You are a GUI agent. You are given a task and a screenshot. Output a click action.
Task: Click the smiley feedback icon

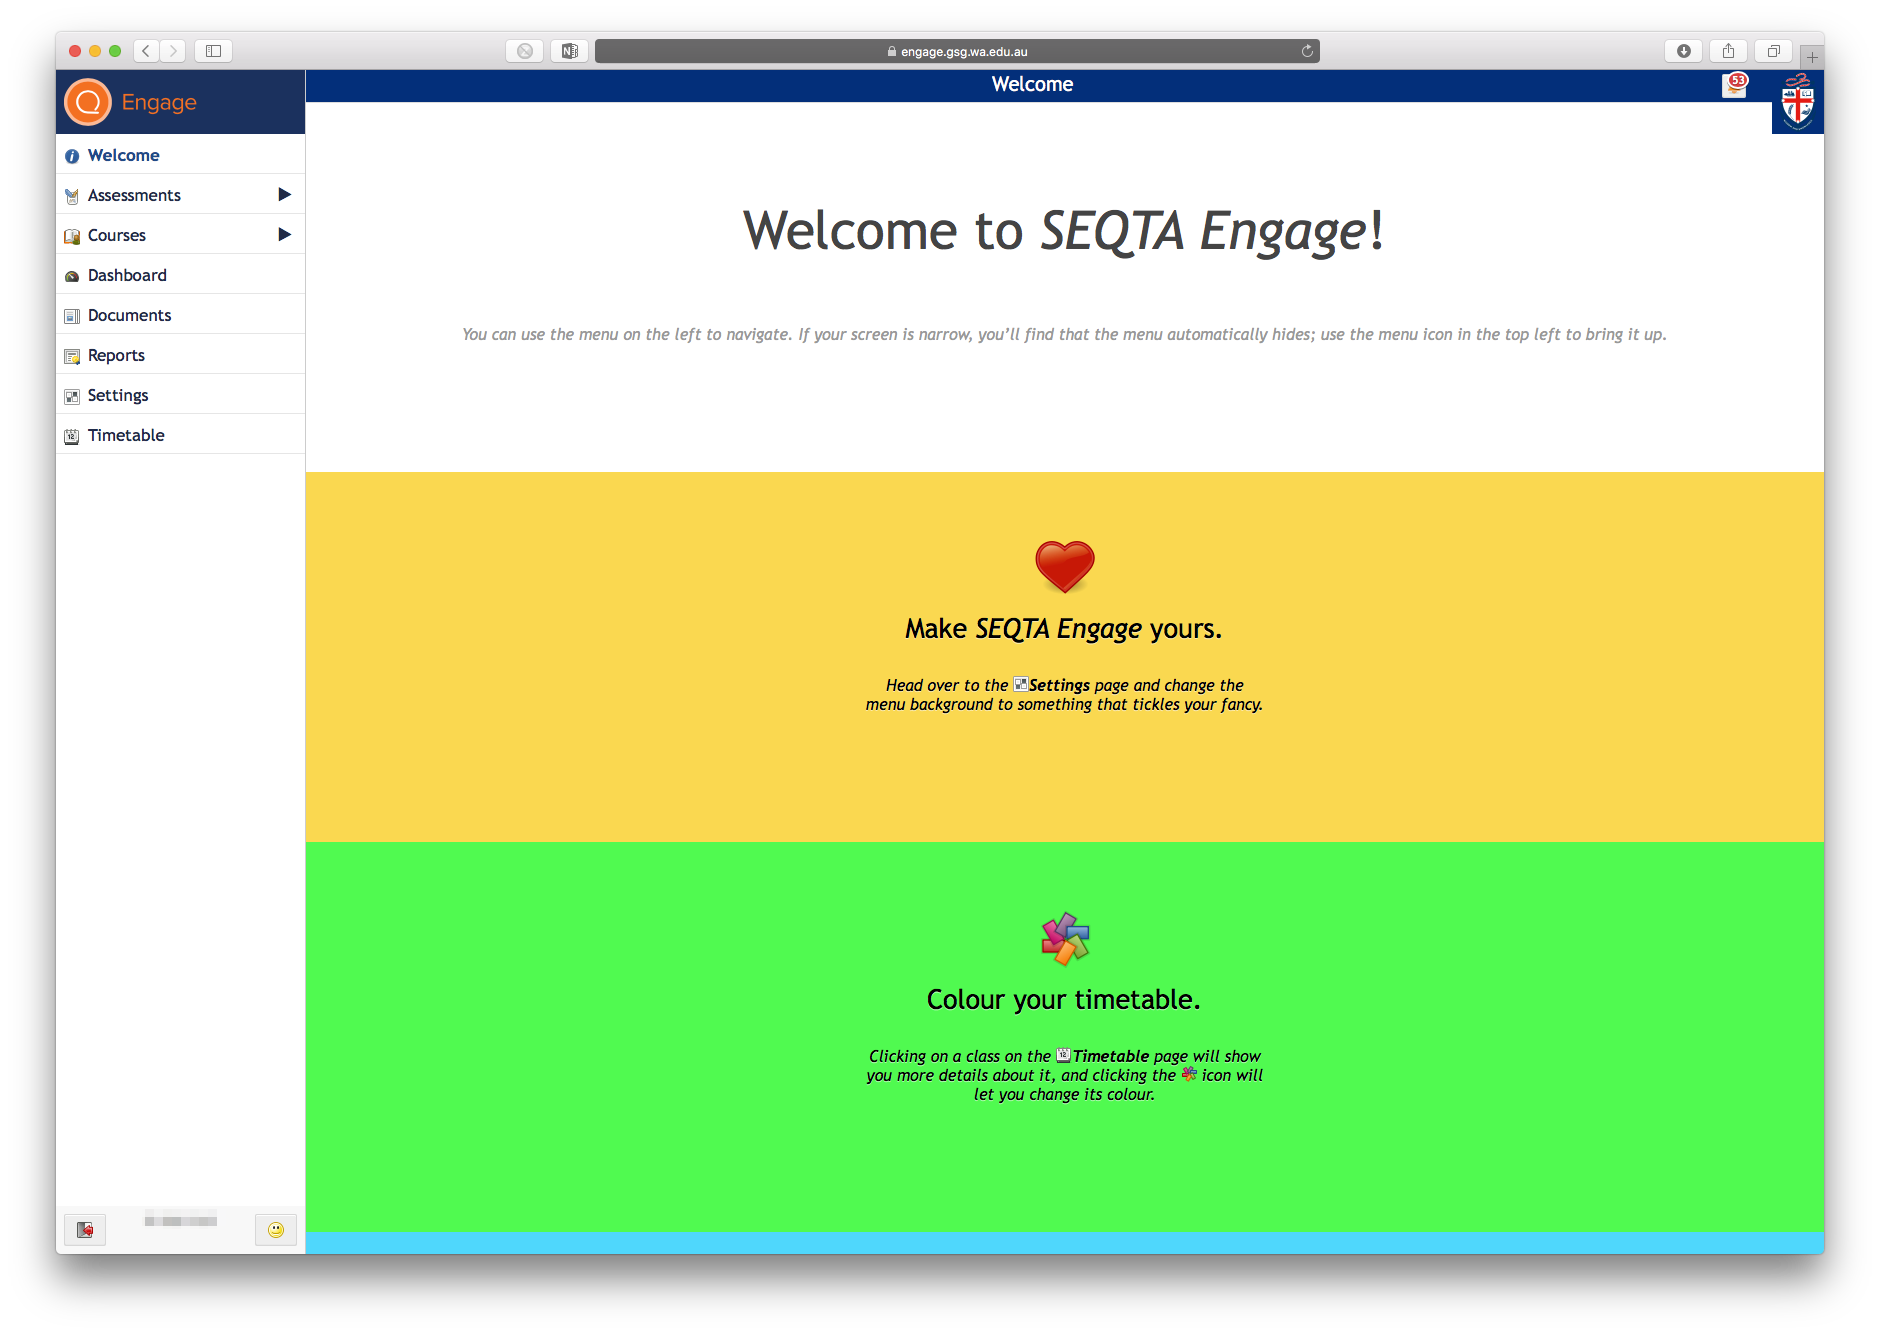[276, 1230]
